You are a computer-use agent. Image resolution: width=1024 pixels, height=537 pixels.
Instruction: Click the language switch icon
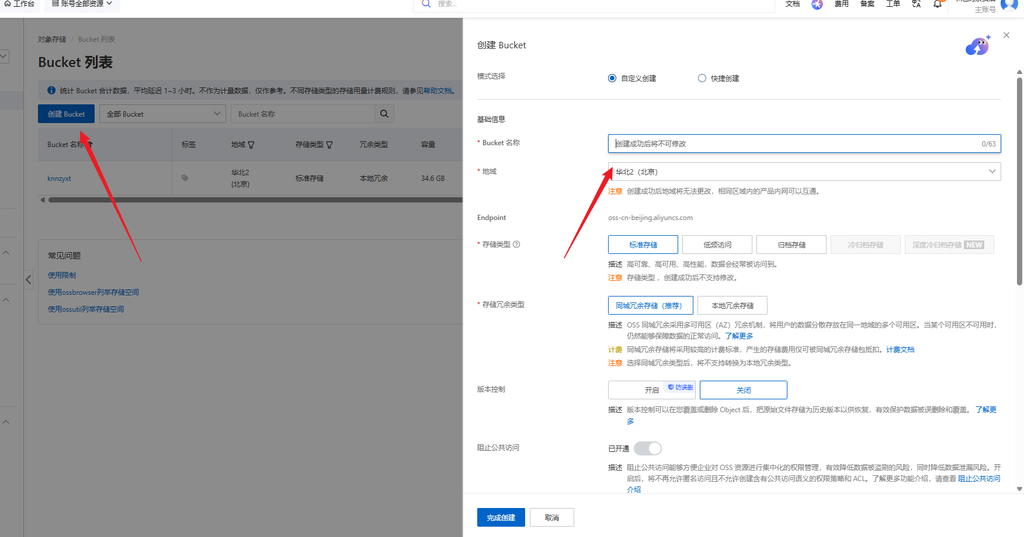click(916, 4)
